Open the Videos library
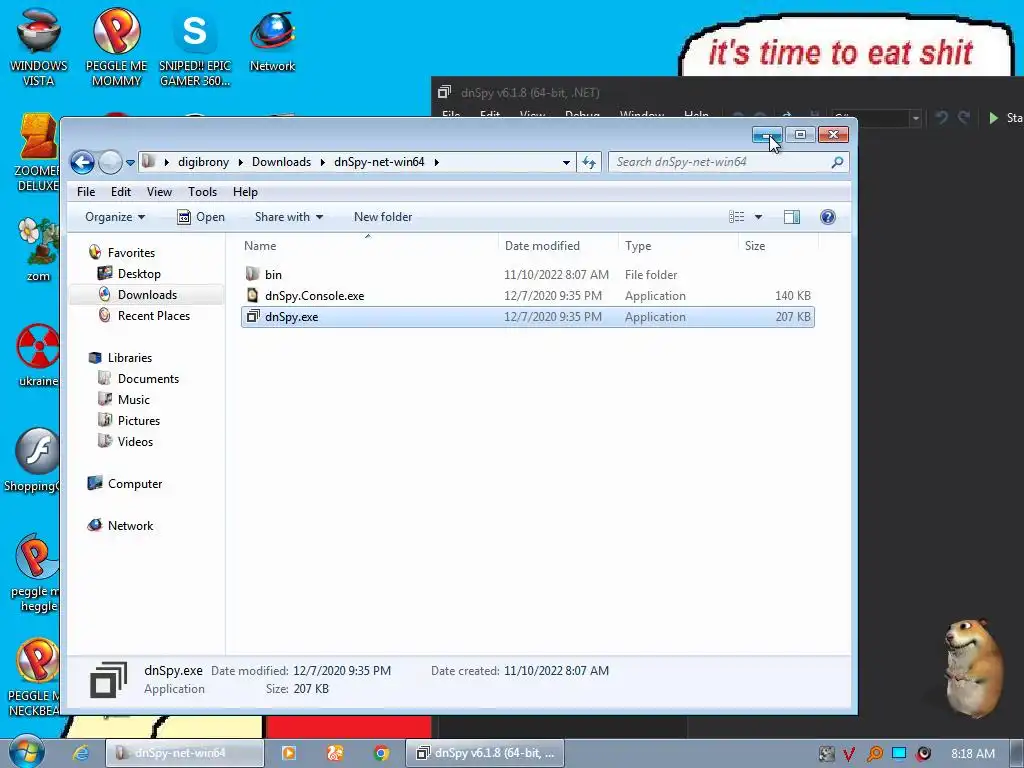Viewport: 1024px width, 768px height. coord(135,441)
